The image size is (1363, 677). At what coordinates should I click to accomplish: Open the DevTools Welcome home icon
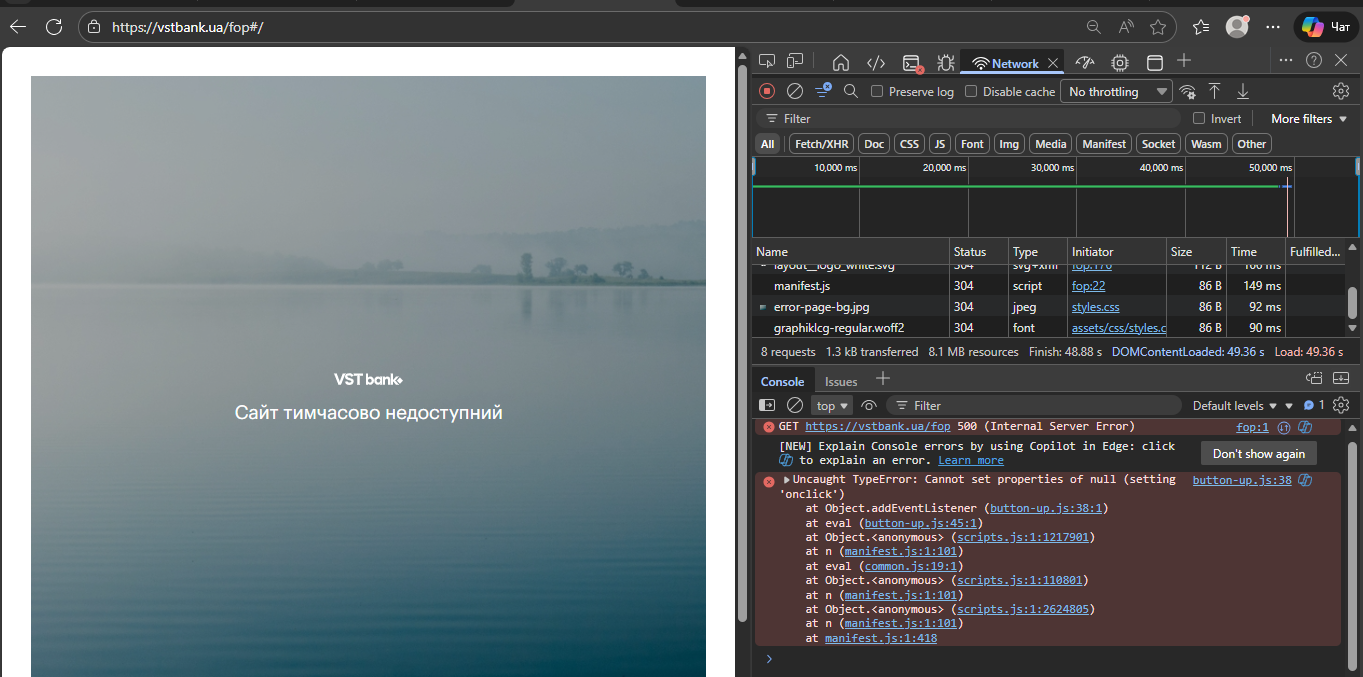(841, 63)
